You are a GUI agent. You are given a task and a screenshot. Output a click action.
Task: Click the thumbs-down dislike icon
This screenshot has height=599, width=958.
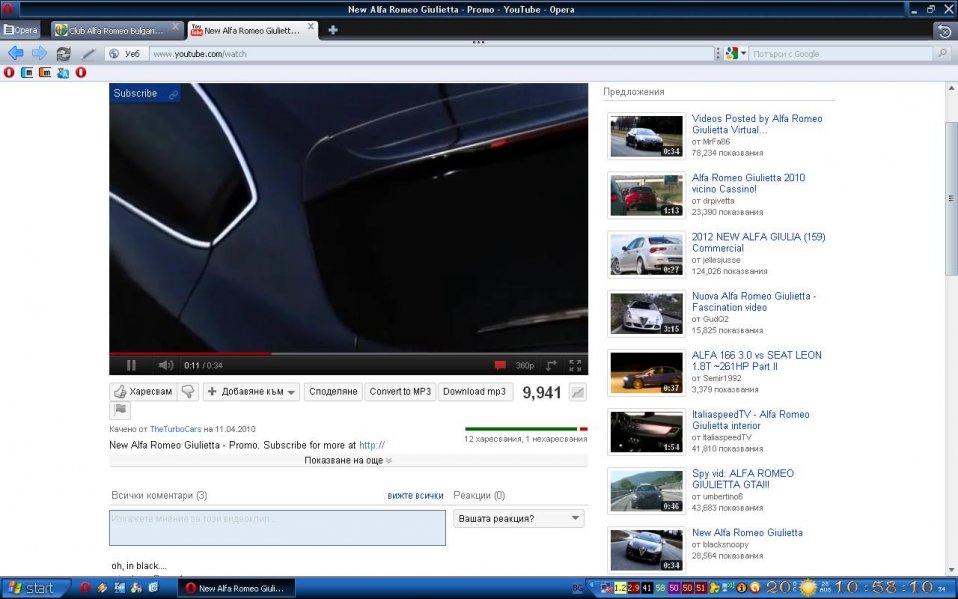pyautogui.click(x=187, y=392)
